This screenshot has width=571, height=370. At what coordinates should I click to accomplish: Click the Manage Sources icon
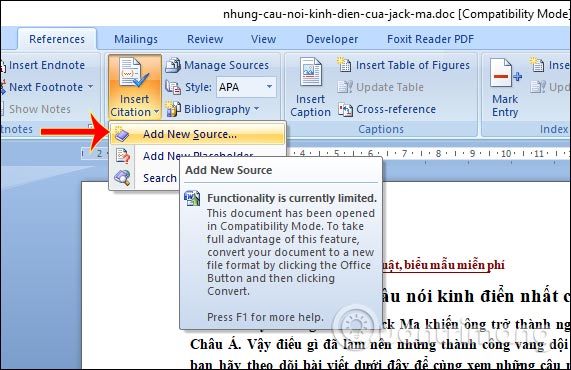(173, 65)
